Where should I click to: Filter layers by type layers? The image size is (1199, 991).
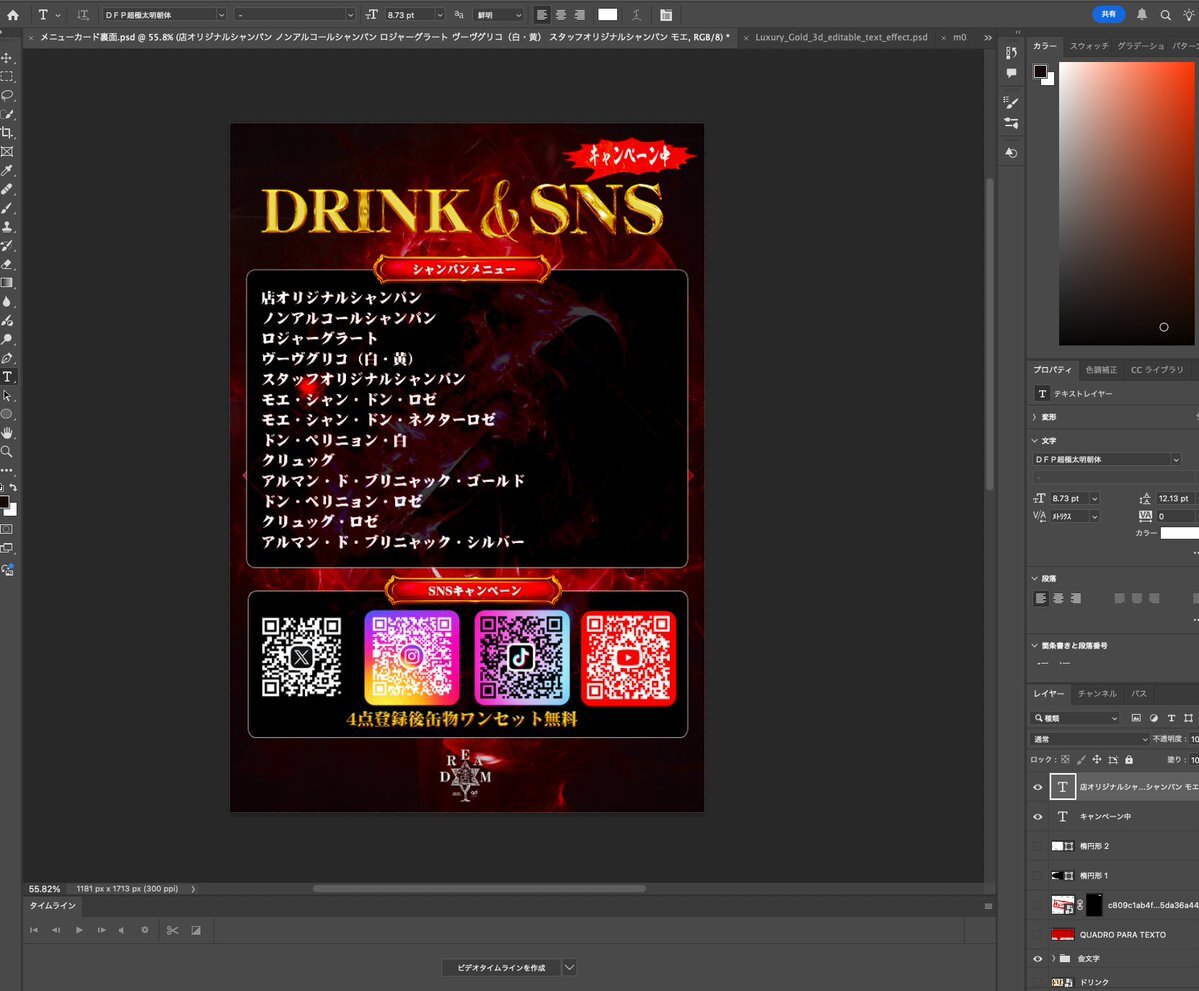click(1171, 718)
